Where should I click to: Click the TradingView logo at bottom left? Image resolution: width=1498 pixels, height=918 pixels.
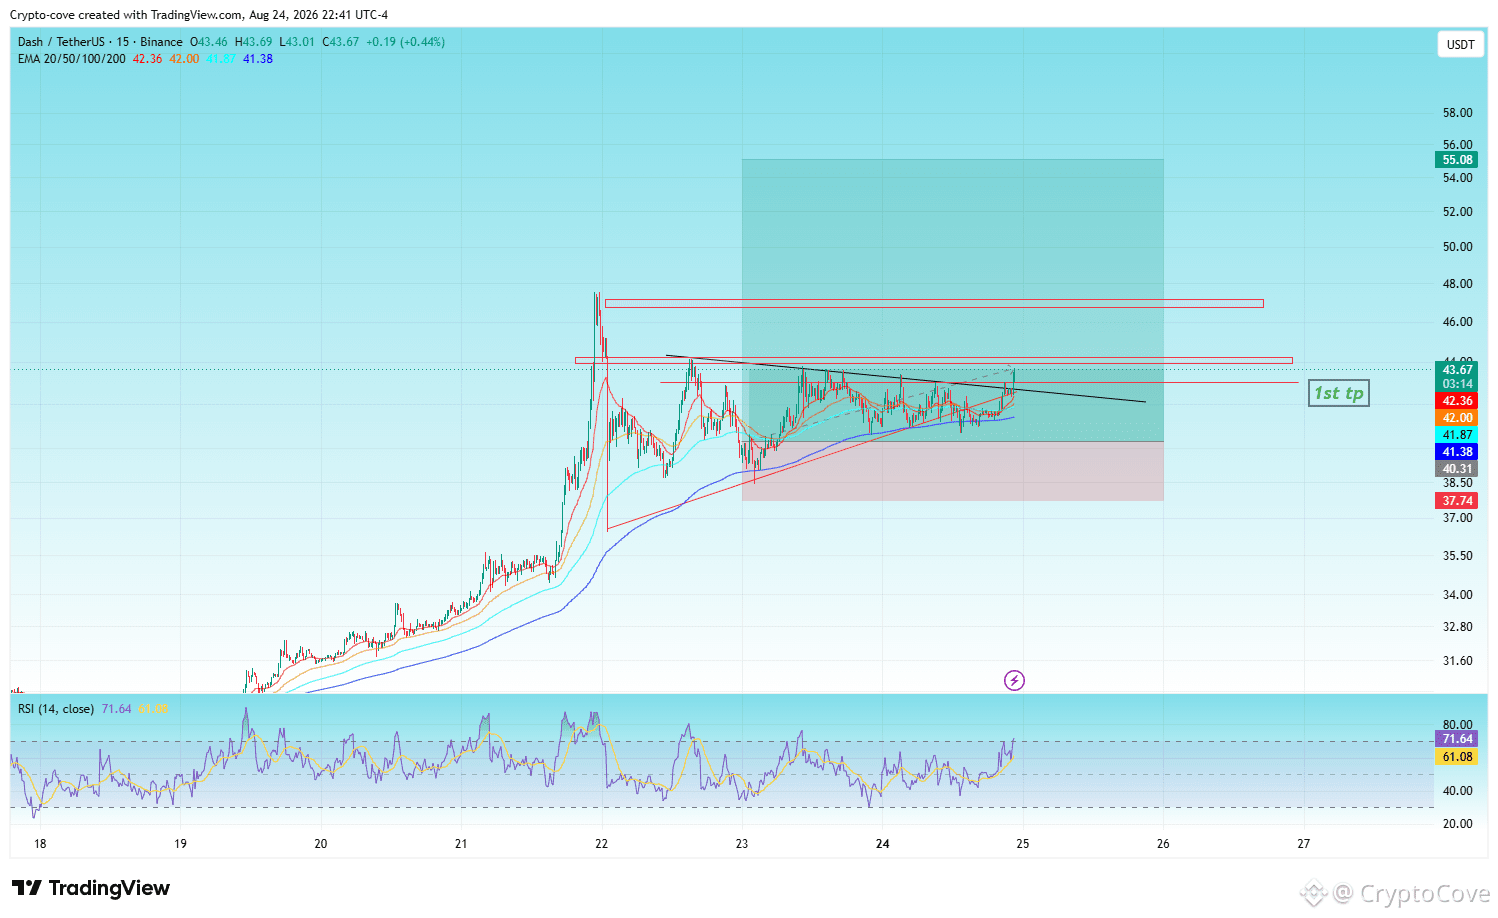[x=91, y=888]
